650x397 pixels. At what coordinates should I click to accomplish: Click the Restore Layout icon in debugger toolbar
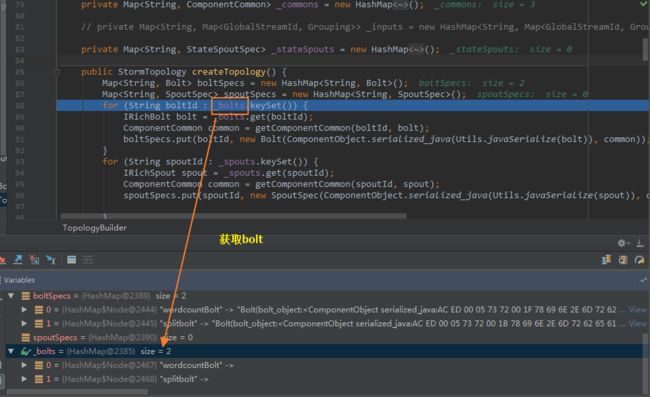(x=606, y=259)
